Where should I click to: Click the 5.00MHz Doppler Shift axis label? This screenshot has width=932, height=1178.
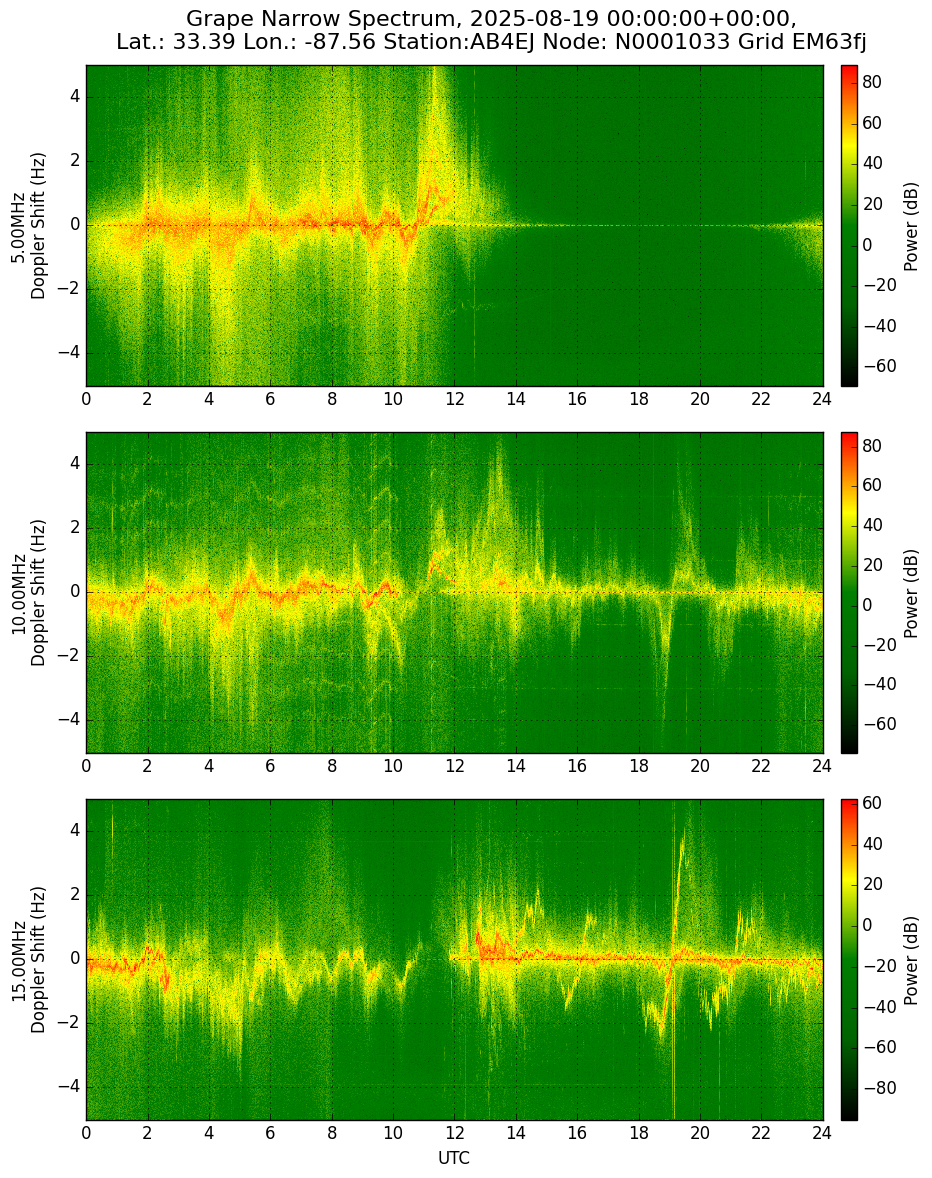pyautogui.click(x=28, y=225)
